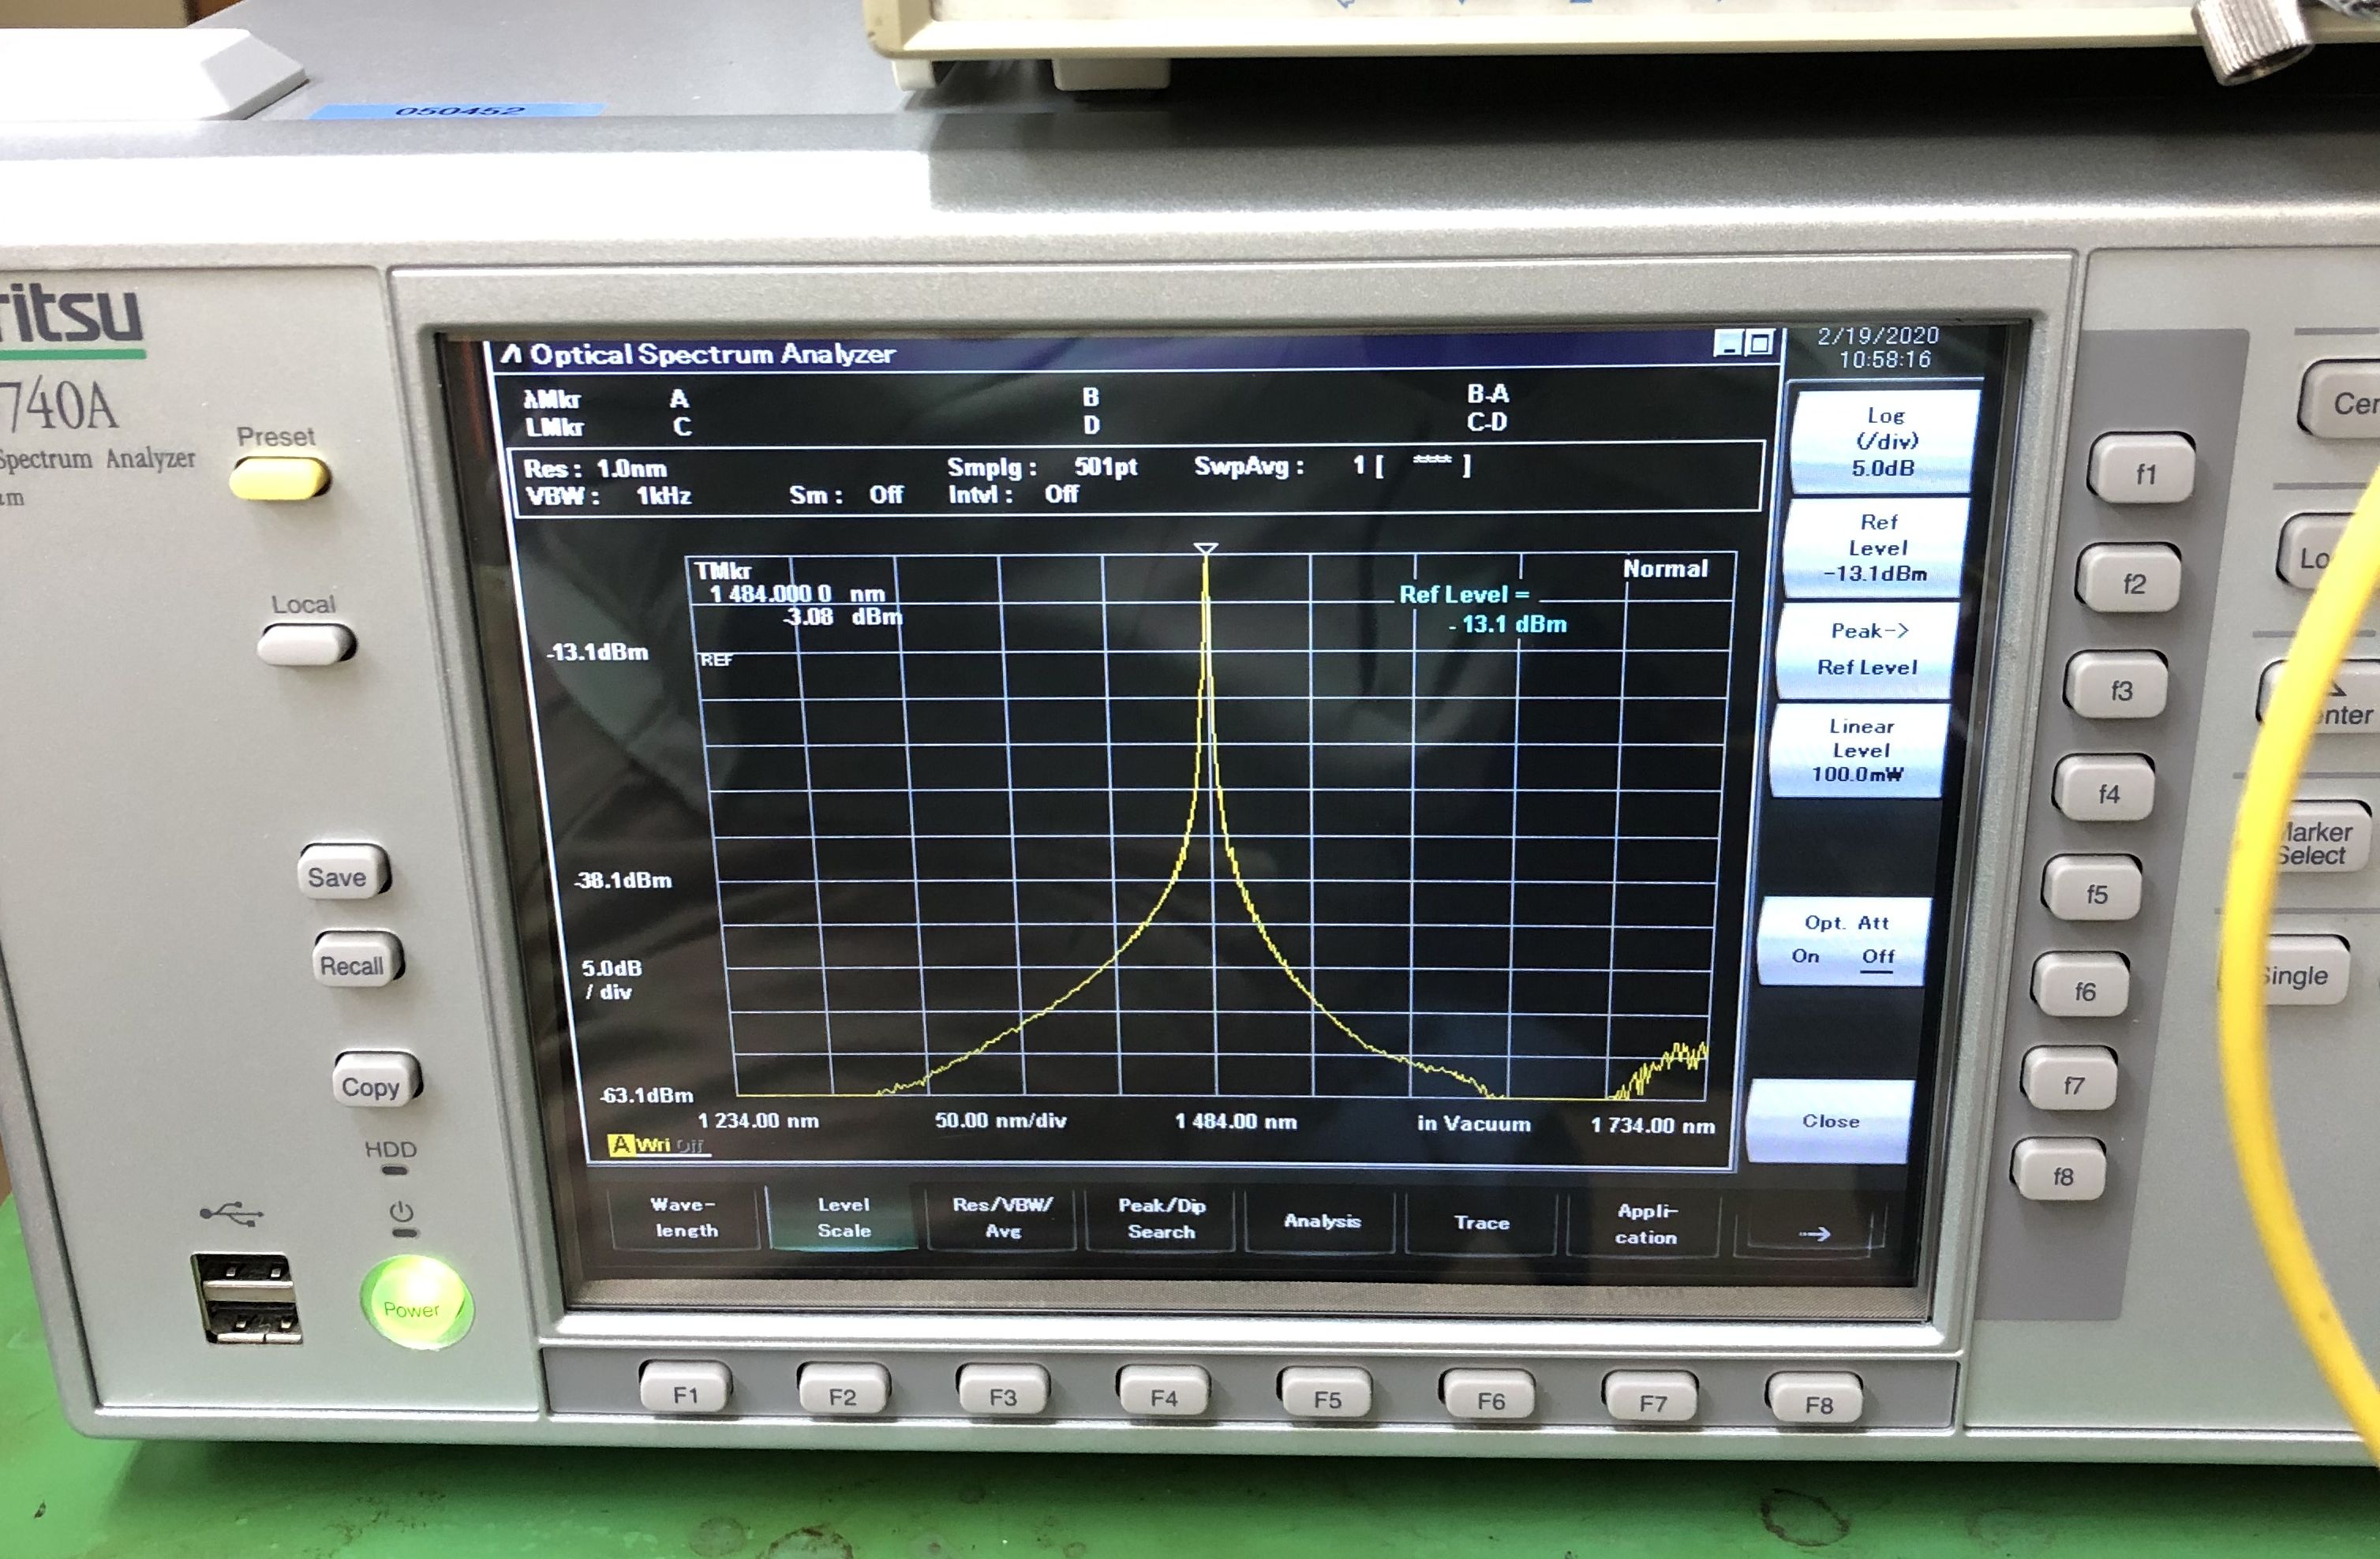Click the TMkr 1 484.000 0 nm readout

pos(798,594)
